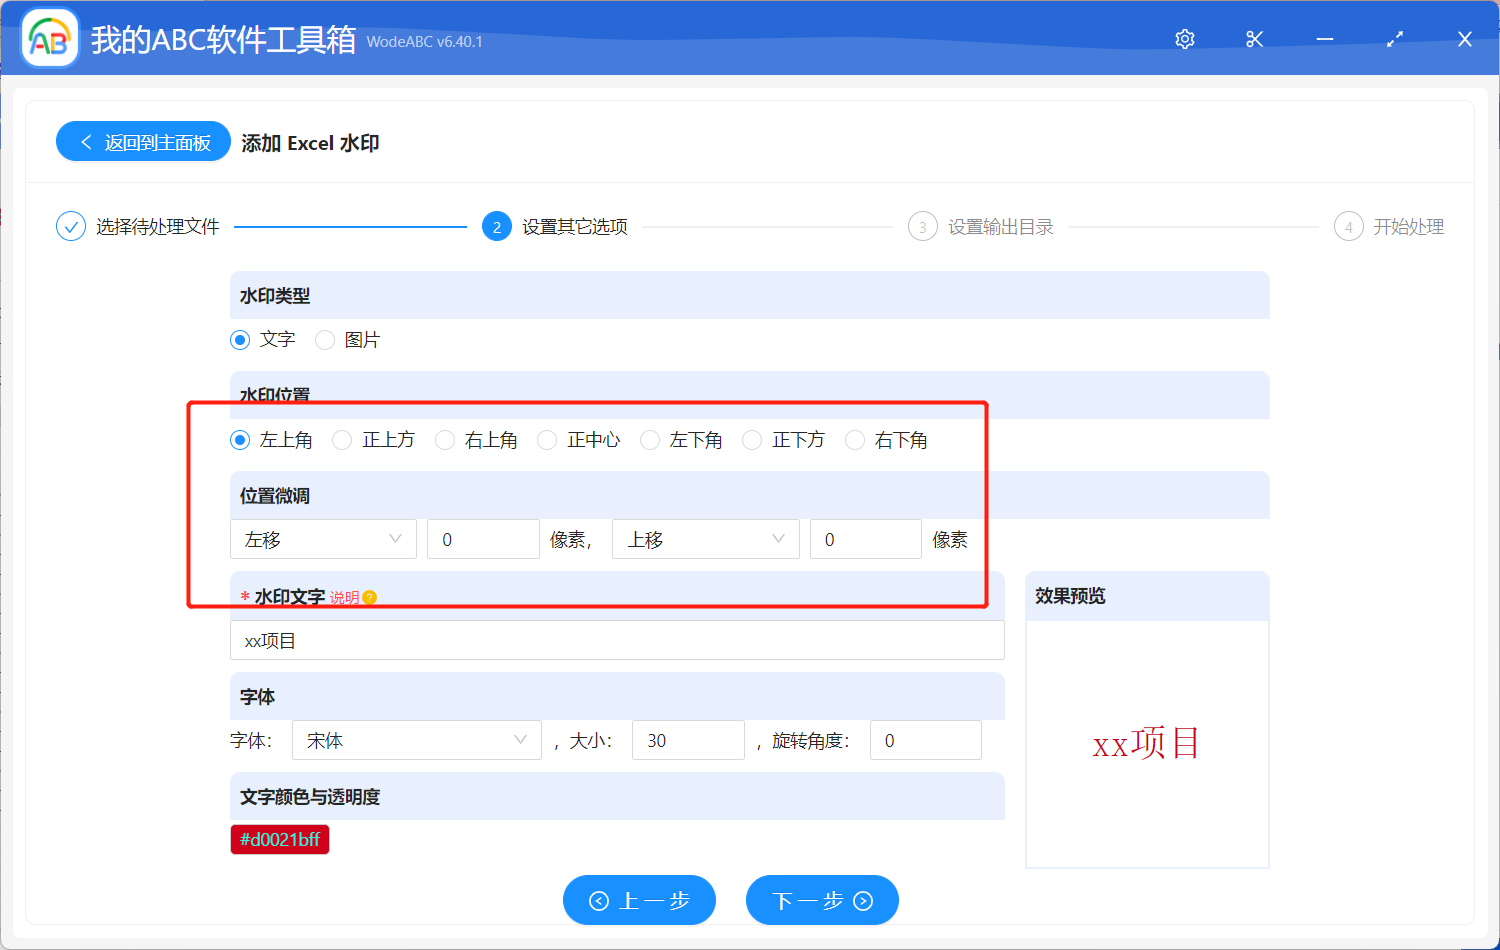Select the 正中心 watermark position

click(547, 439)
